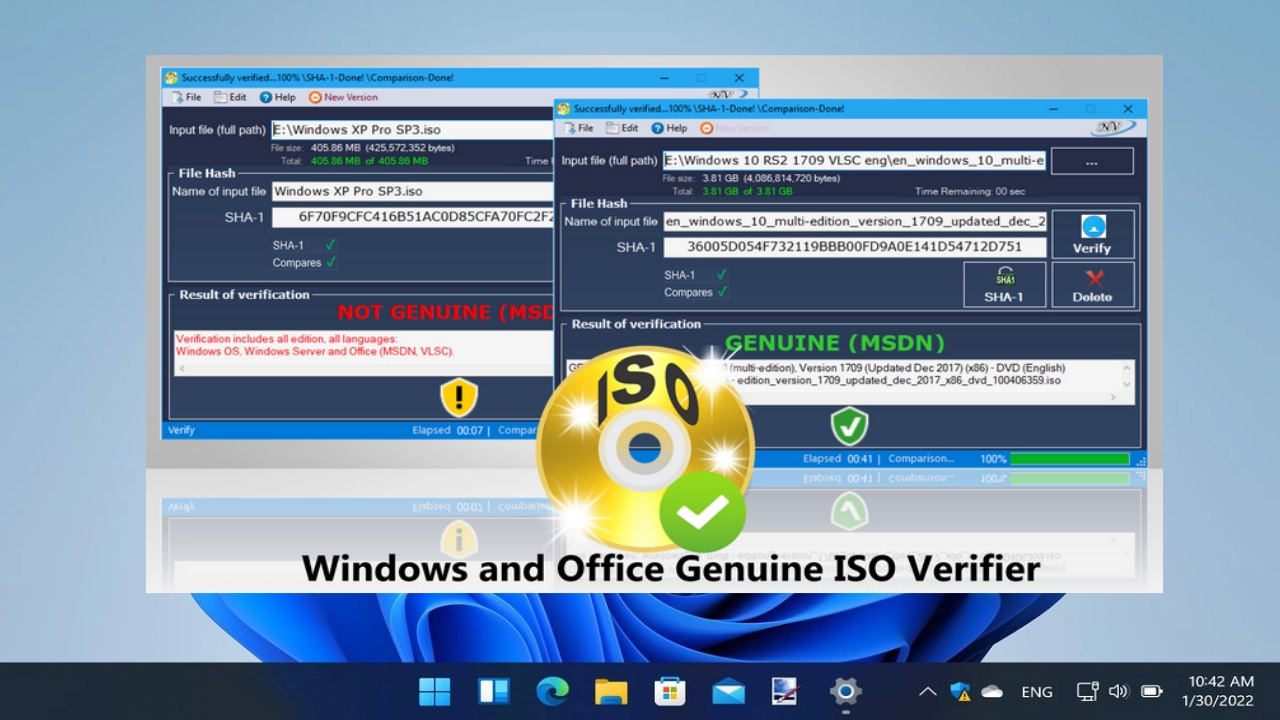Click the SHA-1 field starting with 36005D054F

[x=855, y=247]
